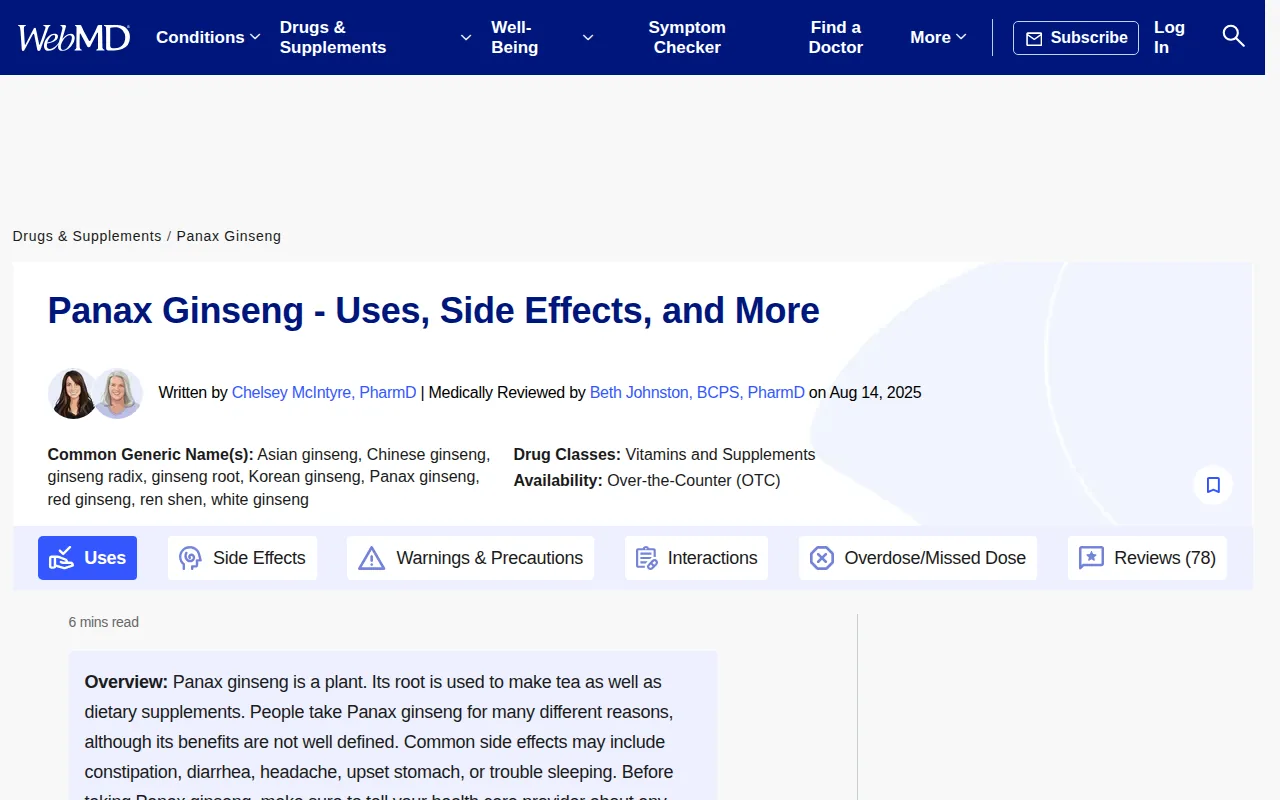Click the Overdose/Missed Dose circle-x icon
Screen dimensions: 1280x800
pos(822,558)
